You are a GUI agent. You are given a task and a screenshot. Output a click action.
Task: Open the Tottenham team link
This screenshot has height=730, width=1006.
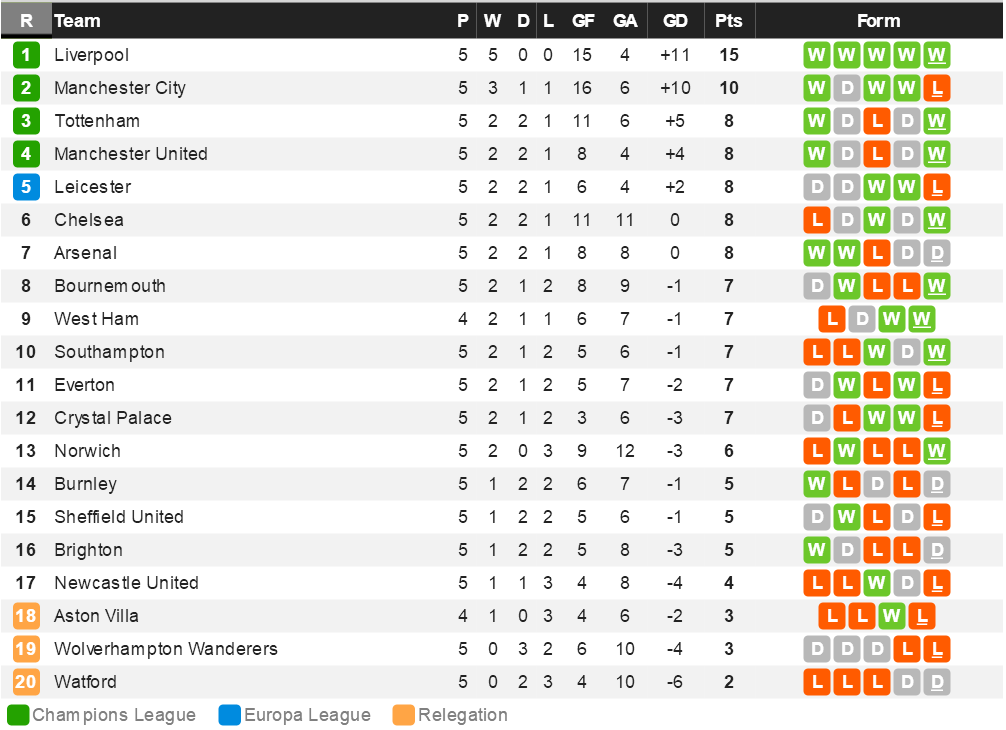[97, 121]
